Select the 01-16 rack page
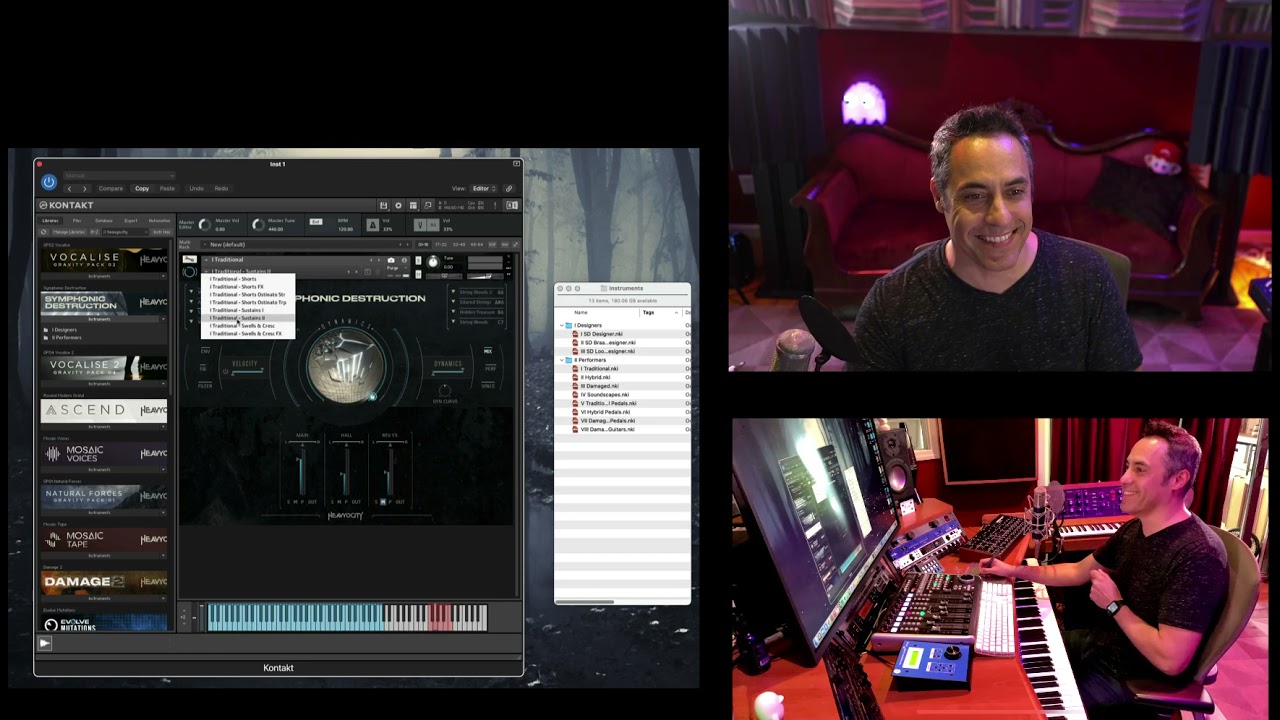The width and height of the screenshot is (1280, 720). (x=423, y=244)
